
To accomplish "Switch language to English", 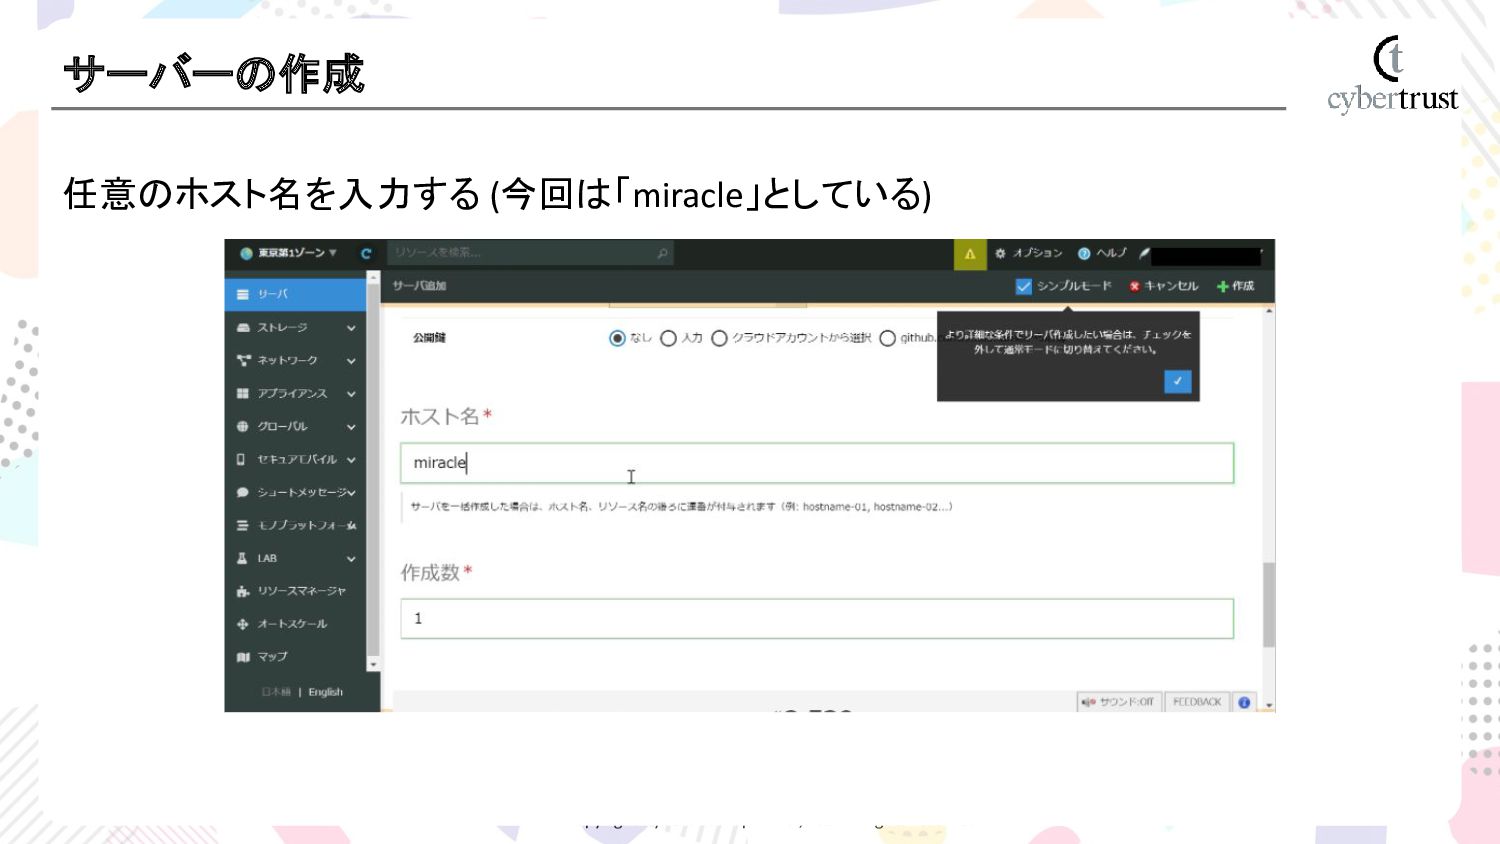I will (325, 692).
